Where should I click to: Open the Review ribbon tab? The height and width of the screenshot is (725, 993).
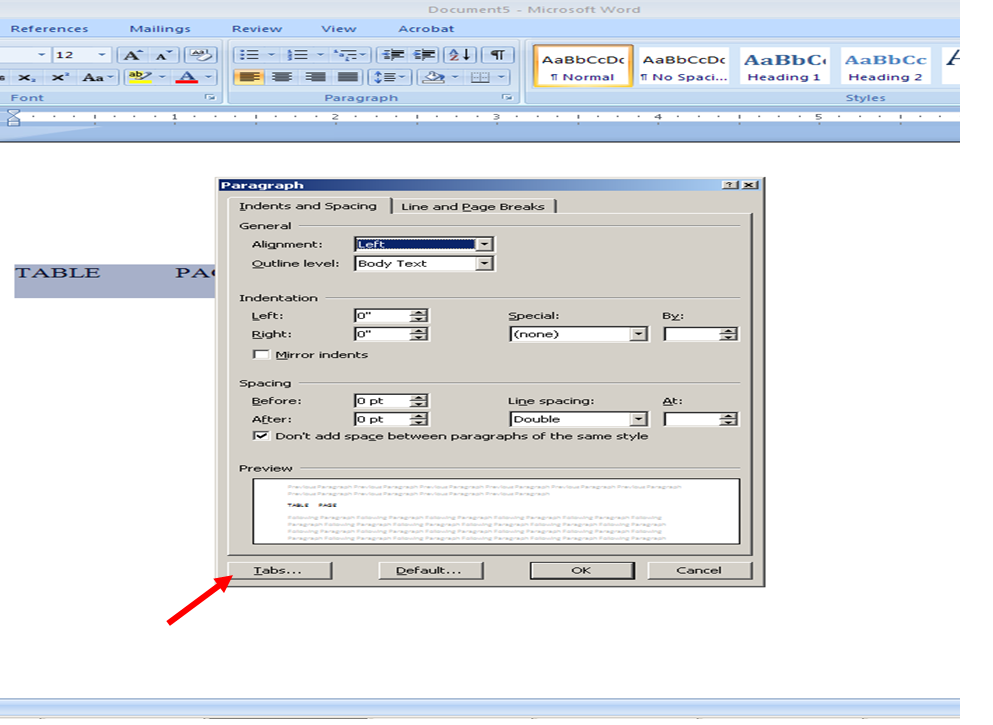256,28
